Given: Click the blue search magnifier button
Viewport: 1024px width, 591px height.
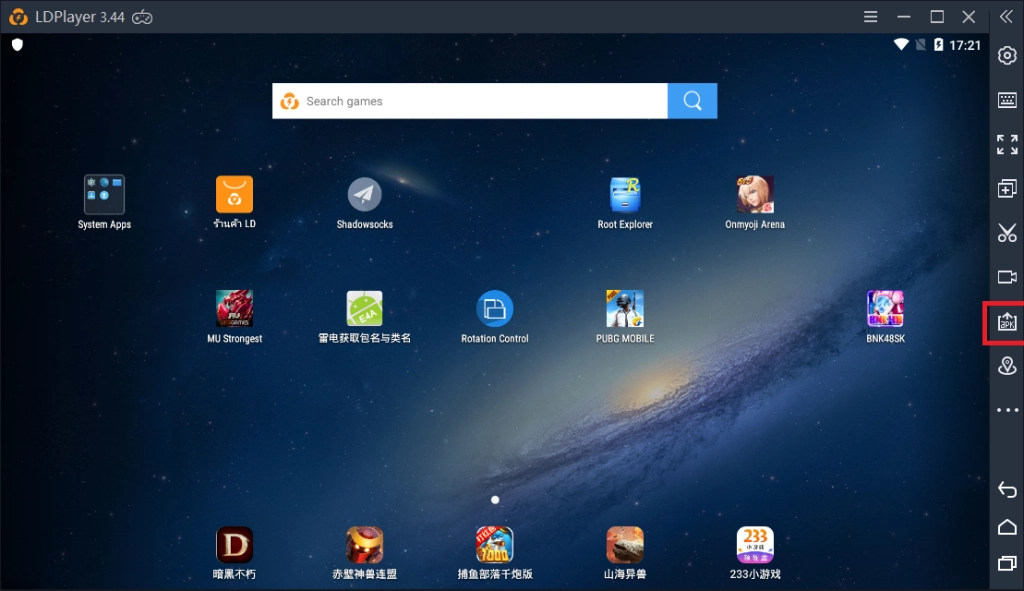Looking at the screenshot, I should click(692, 101).
